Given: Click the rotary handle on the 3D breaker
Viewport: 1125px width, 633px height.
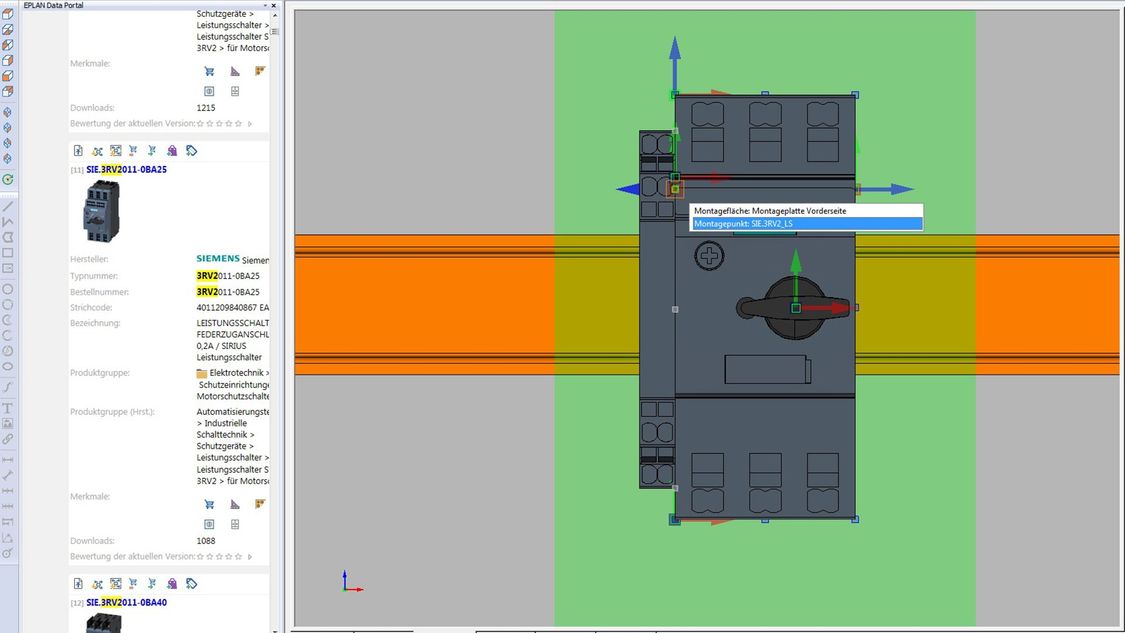Looking at the screenshot, I should [x=794, y=308].
